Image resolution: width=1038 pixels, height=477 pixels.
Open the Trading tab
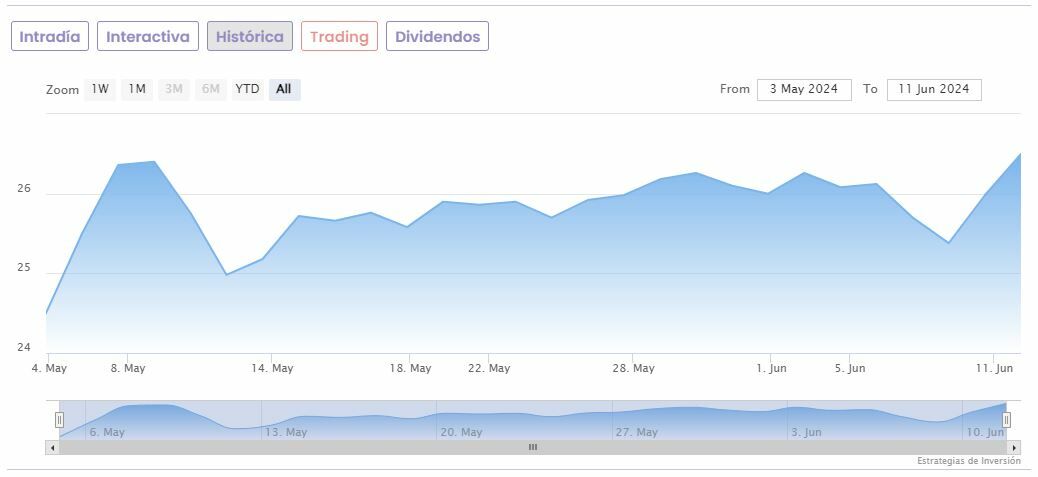(339, 37)
